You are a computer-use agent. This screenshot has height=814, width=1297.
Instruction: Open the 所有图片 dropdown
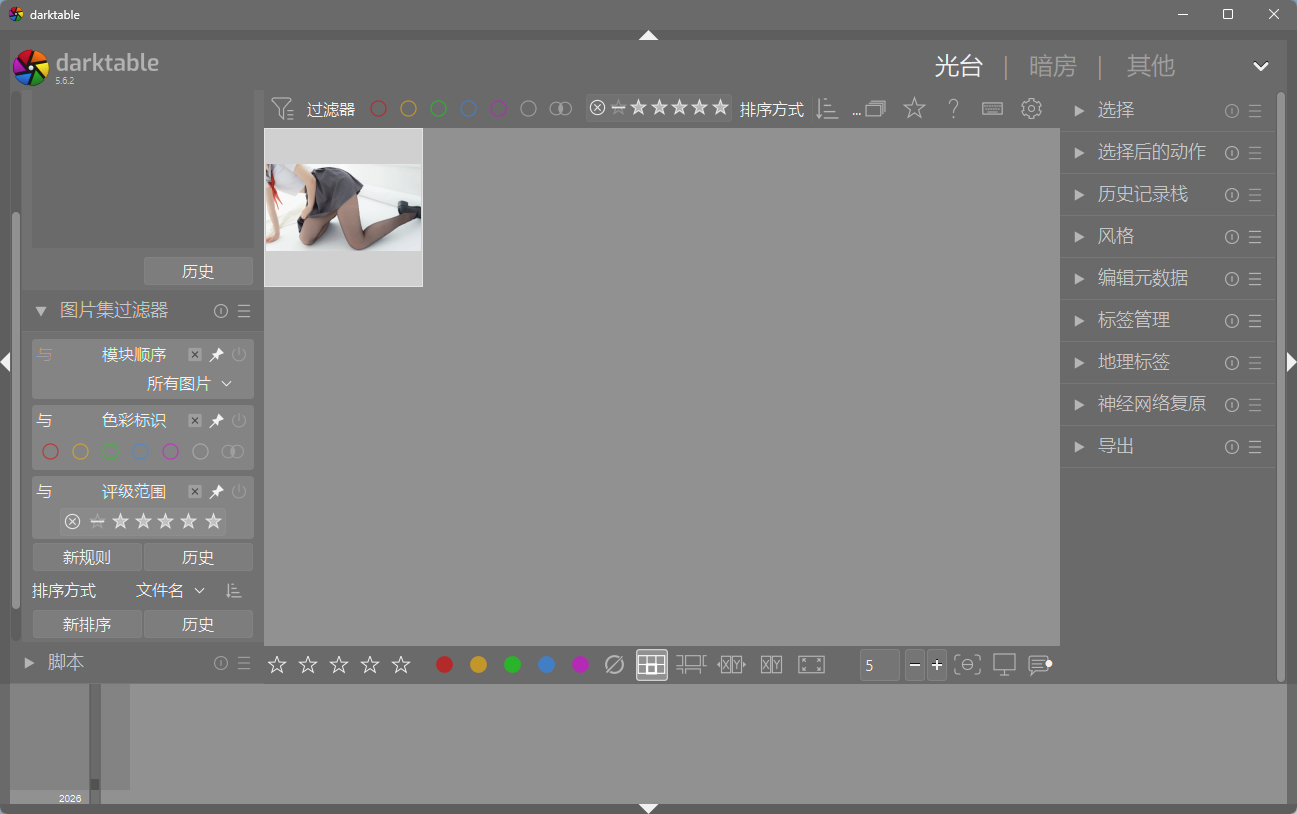pos(190,384)
